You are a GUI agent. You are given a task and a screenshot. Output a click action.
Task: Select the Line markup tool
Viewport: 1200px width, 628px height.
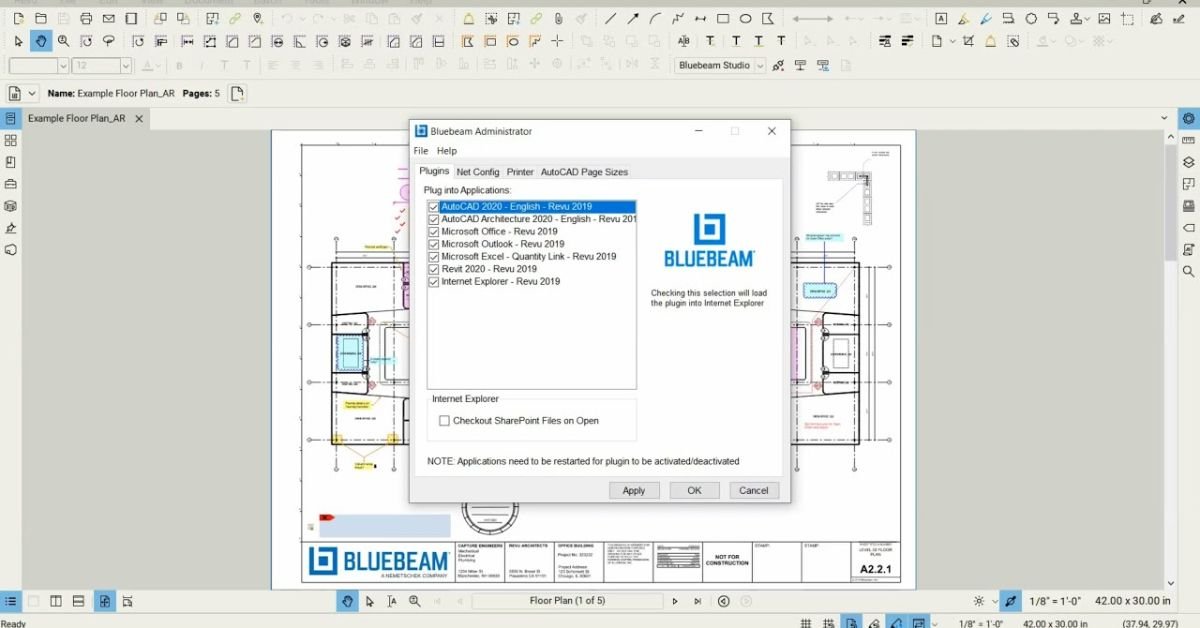610,18
